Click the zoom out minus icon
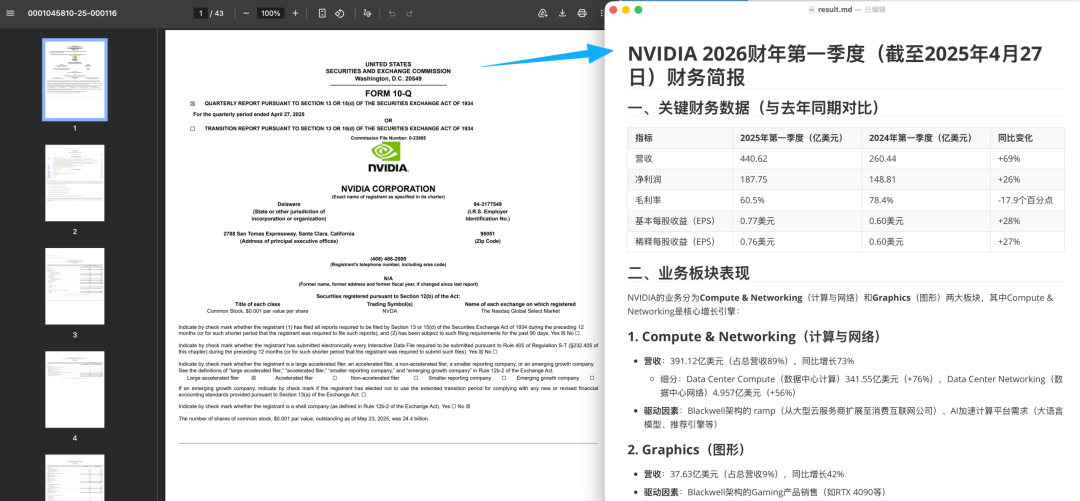Viewport: 1080px width, 501px height. tap(246, 13)
